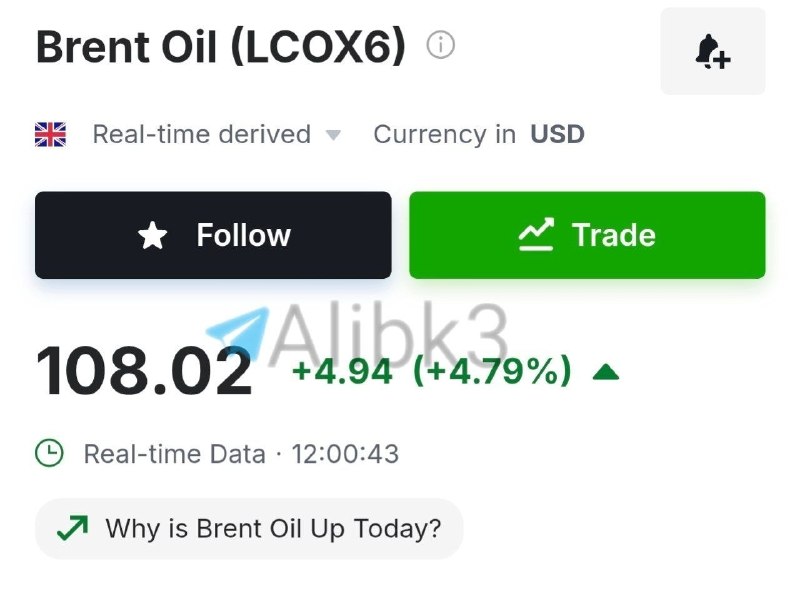Click the star icon in the Follow button
800x591 pixels.
click(x=153, y=235)
